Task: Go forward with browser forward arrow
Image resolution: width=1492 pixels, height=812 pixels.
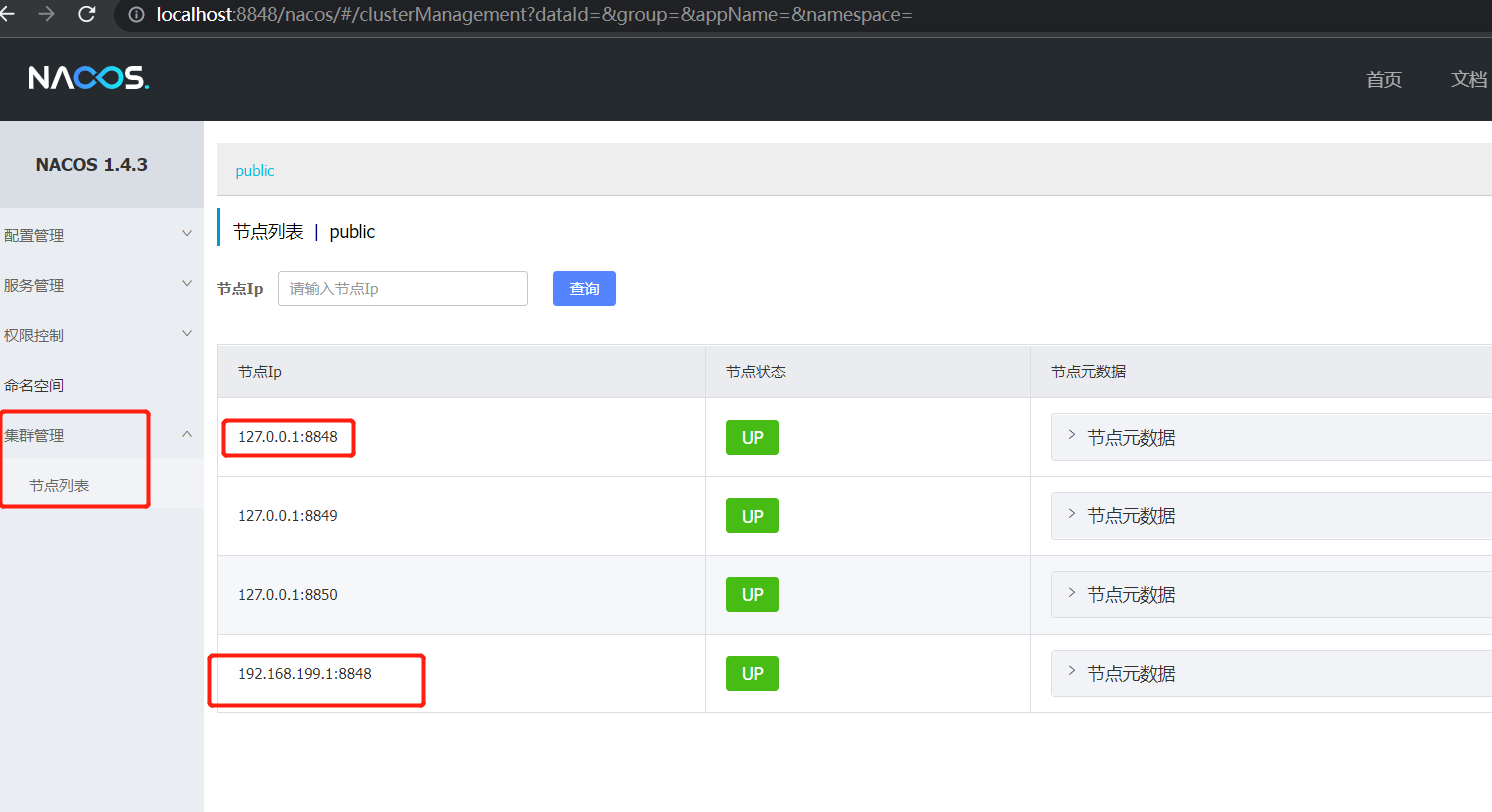Action: (46, 14)
